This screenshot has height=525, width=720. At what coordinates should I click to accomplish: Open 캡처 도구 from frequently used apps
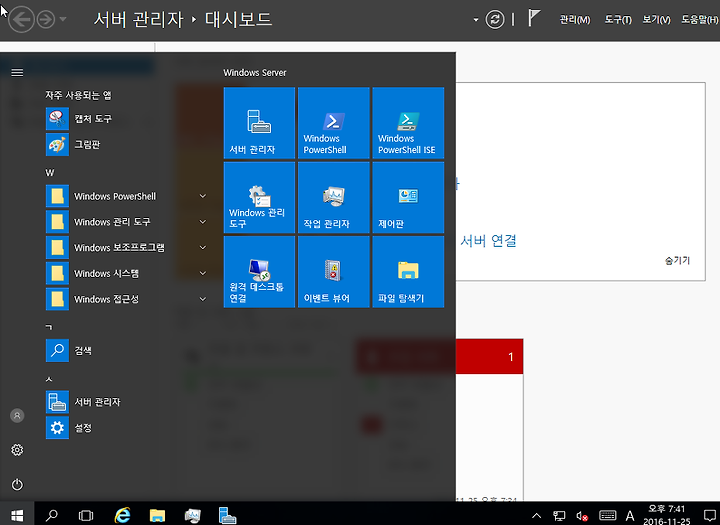tap(126, 119)
